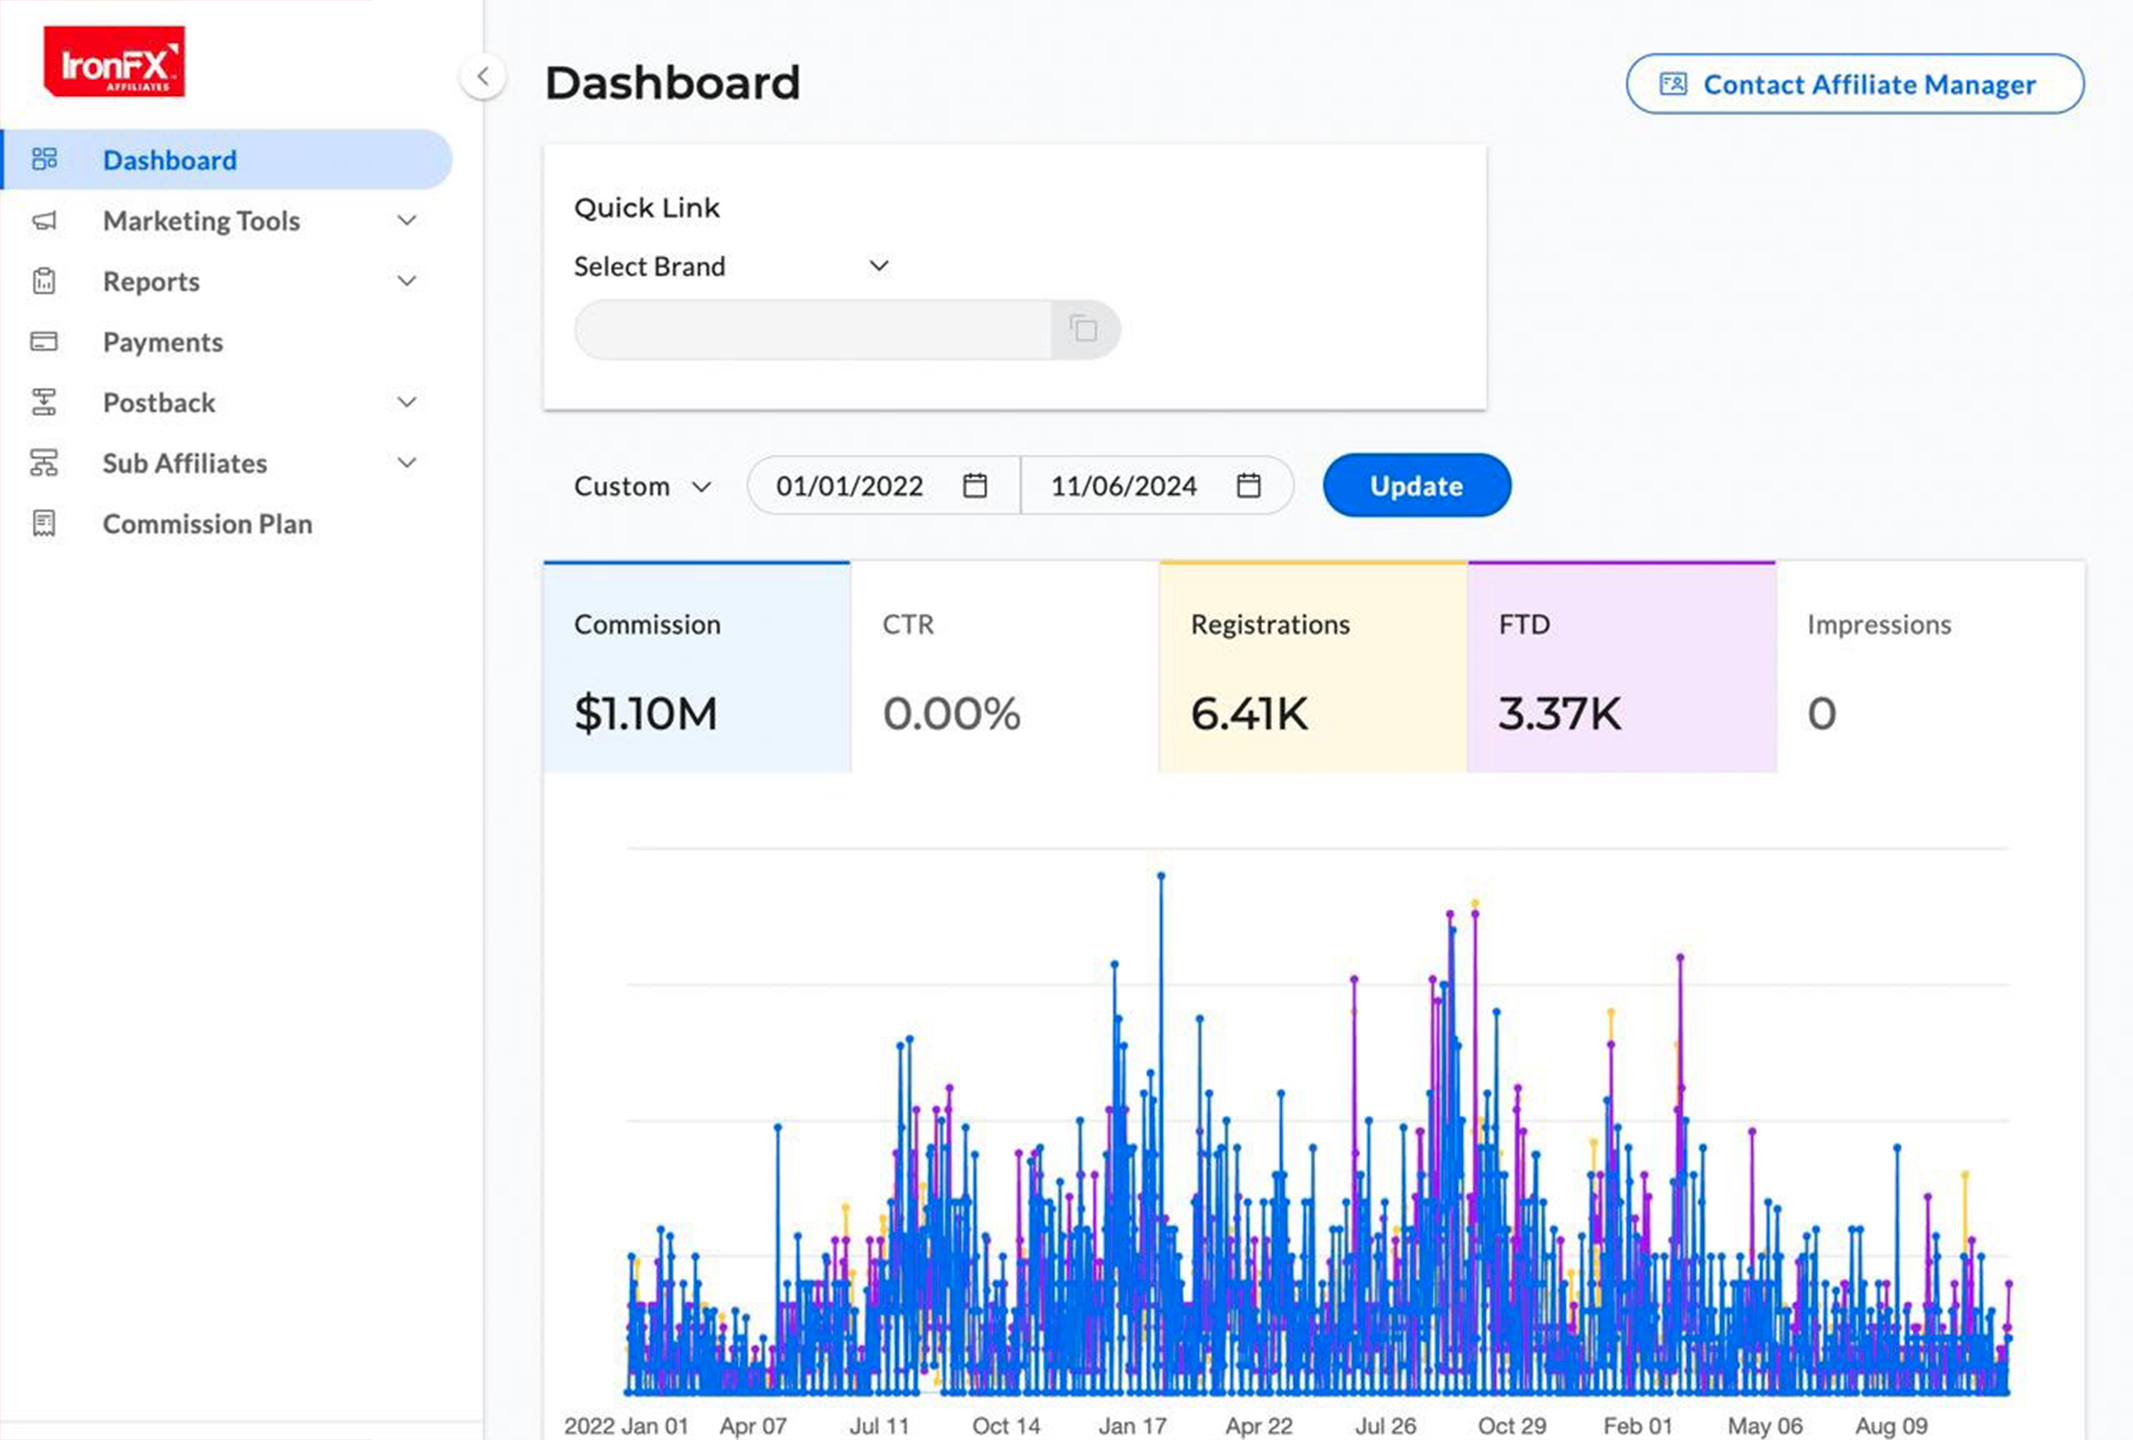Click Contact Affiliate Manager button
2133x1440 pixels.
1854,84
